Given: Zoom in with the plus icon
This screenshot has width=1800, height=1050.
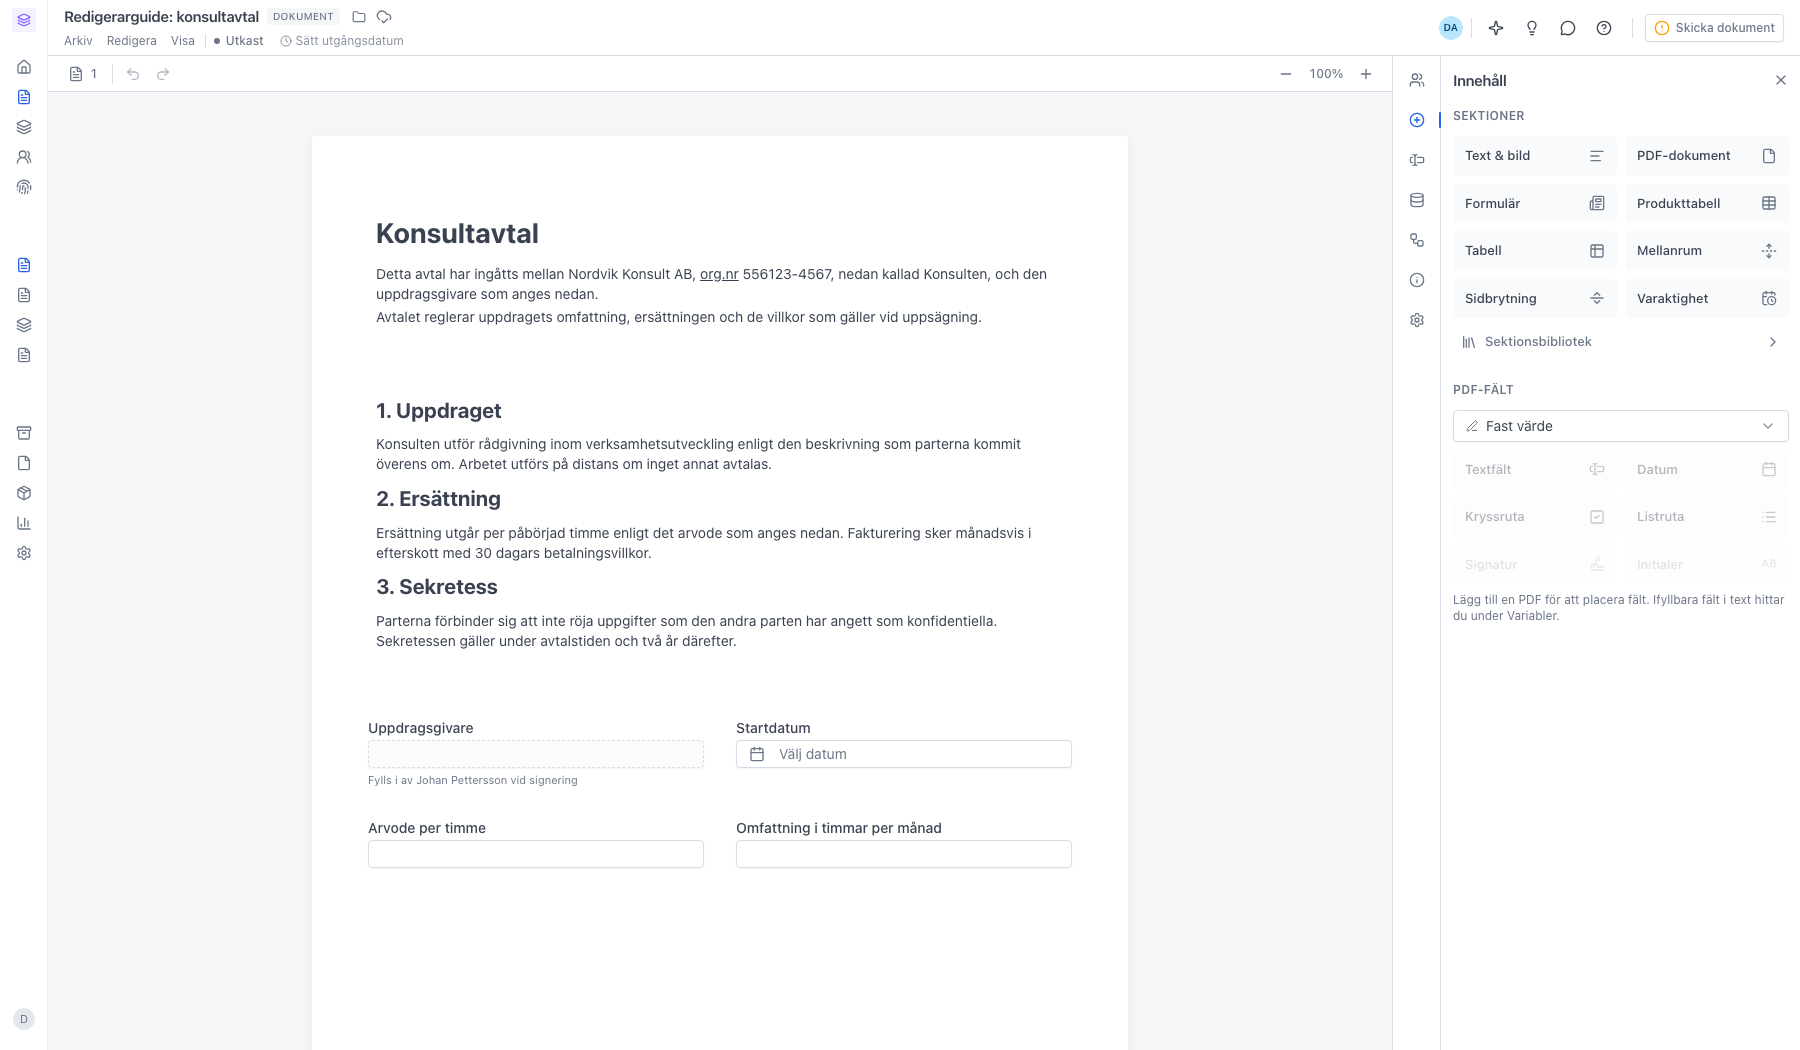Looking at the screenshot, I should (x=1366, y=74).
